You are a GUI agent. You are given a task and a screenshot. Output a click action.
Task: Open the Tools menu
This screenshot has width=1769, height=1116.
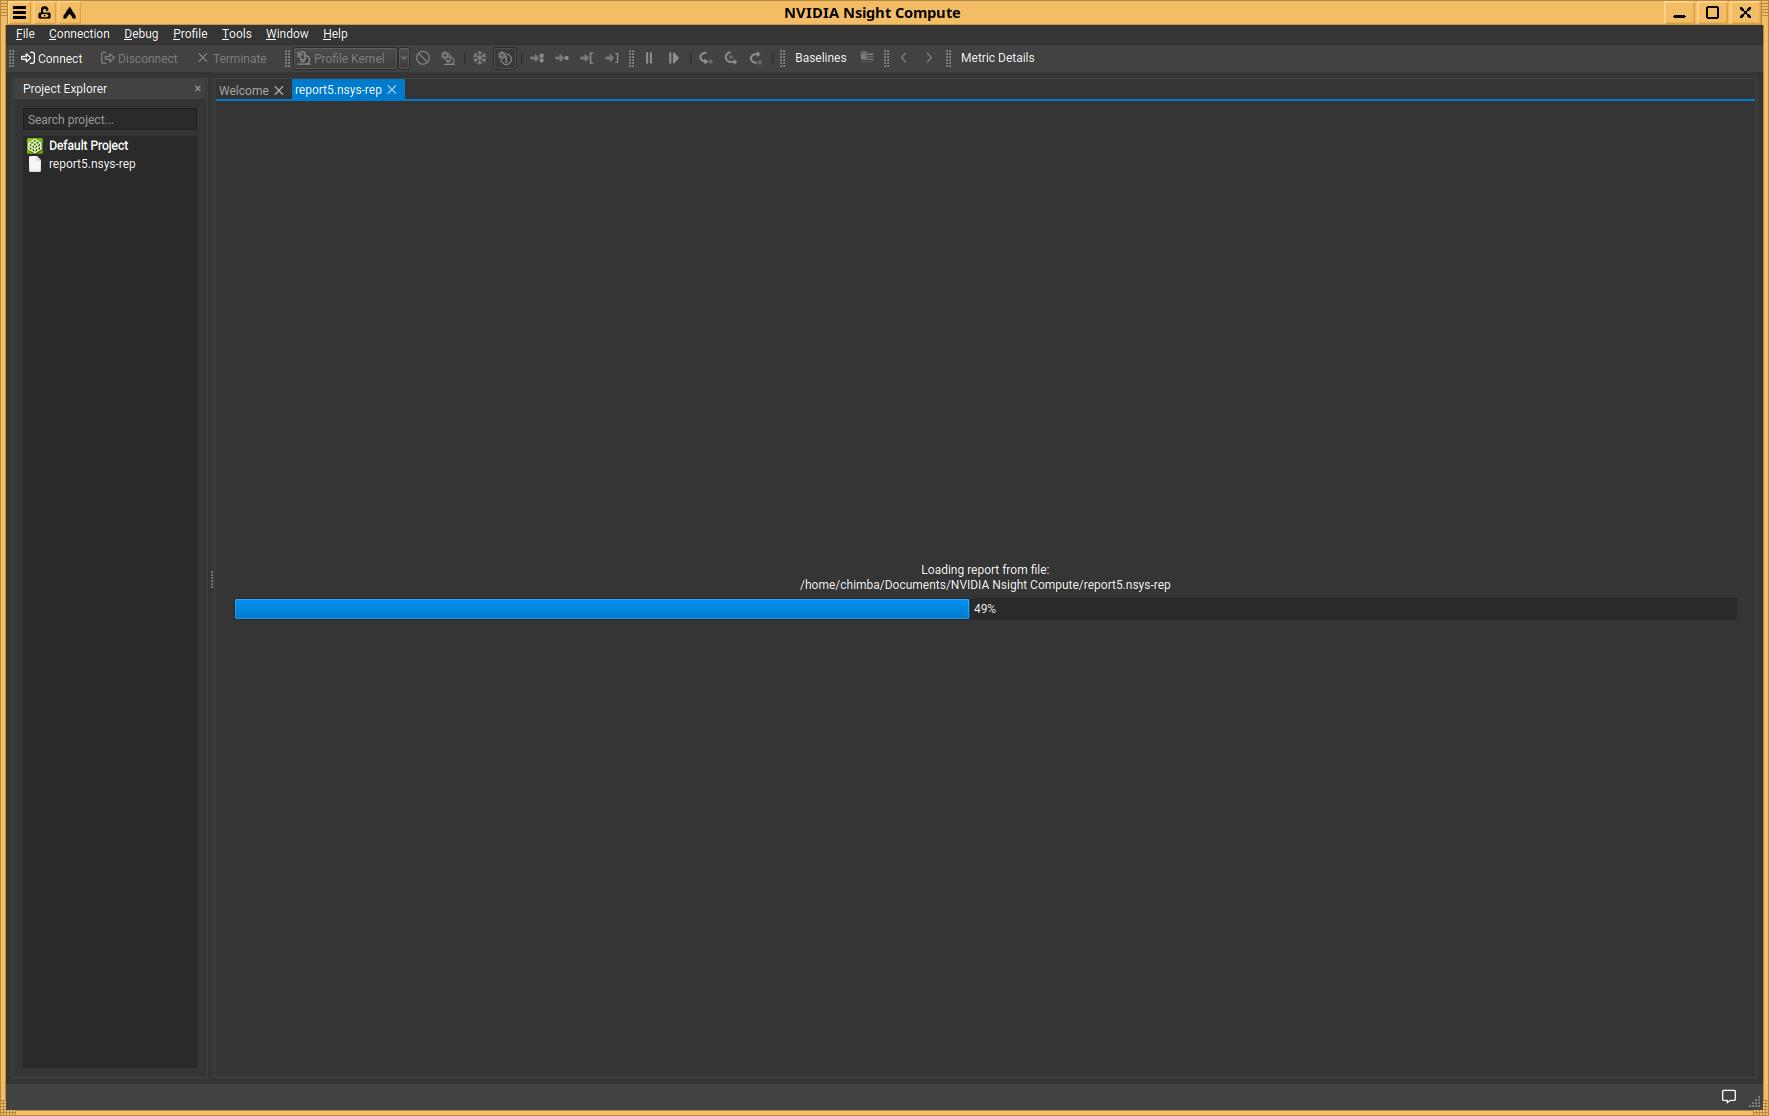tap(236, 34)
